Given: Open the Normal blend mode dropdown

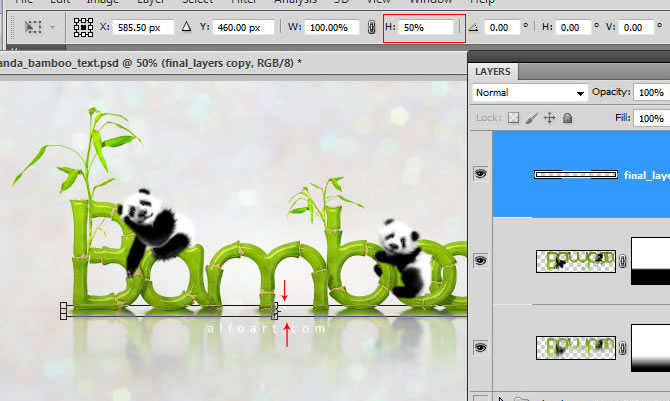Looking at the screenshot, I should (x=530, y=93).
